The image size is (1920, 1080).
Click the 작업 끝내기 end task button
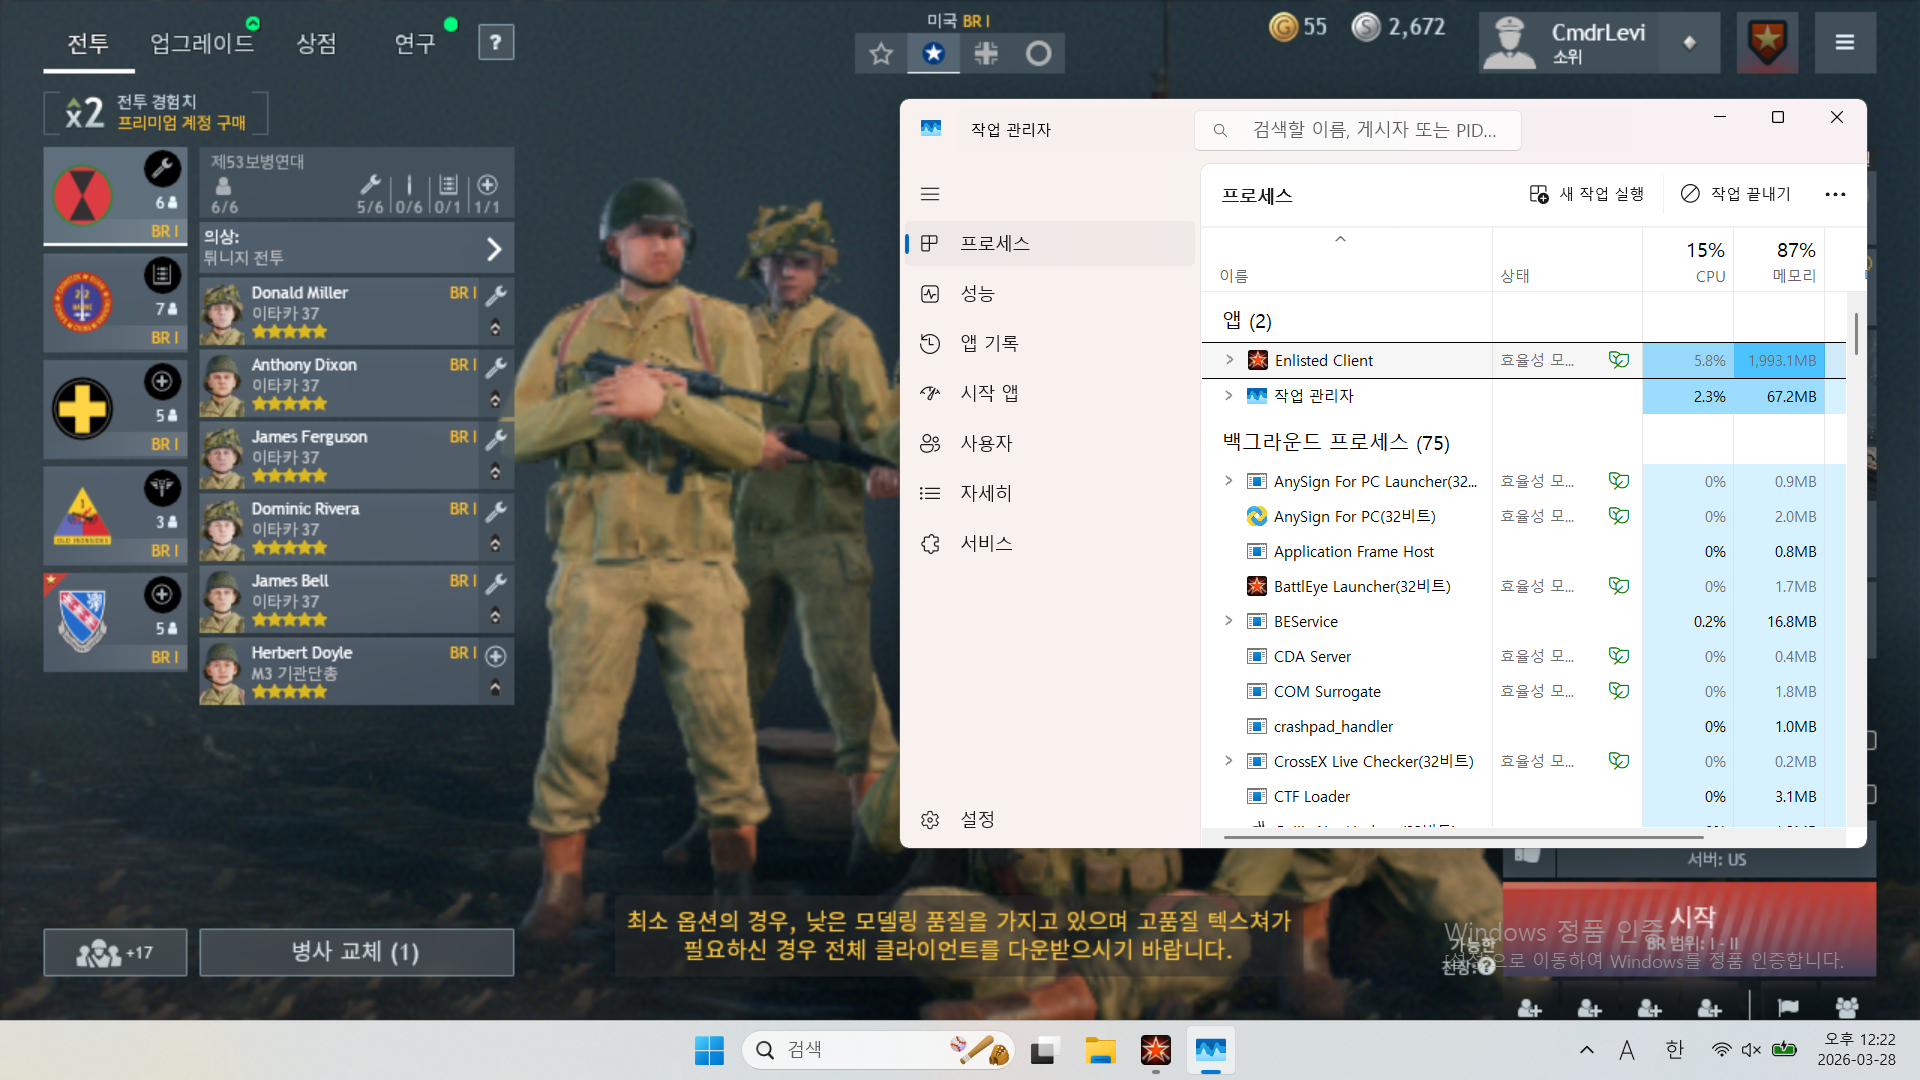[x=1736, y=194]
